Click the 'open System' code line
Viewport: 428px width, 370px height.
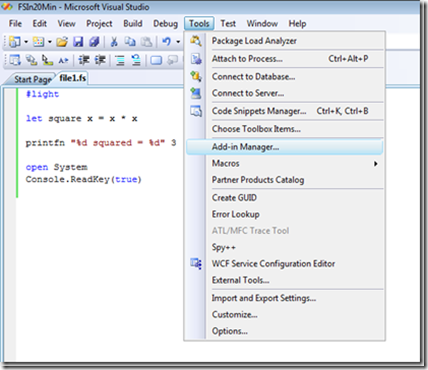(57, 167)
